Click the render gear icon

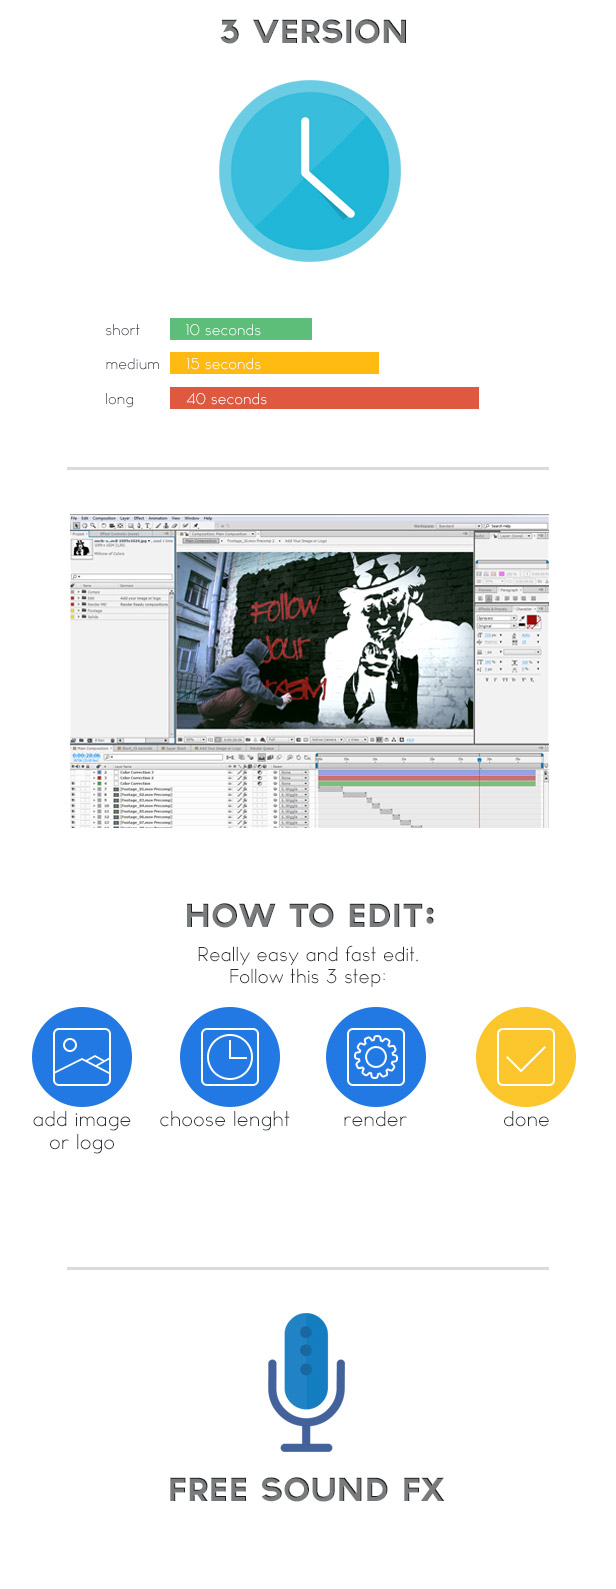point(376,1057)
